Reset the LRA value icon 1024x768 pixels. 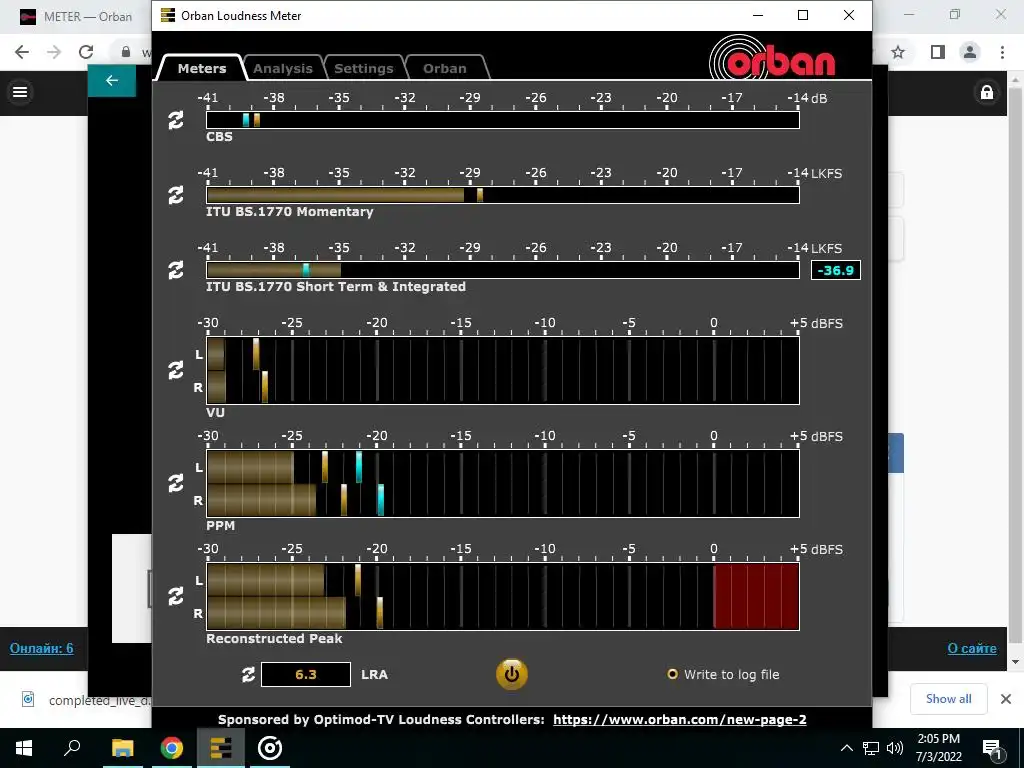[248, 675]
